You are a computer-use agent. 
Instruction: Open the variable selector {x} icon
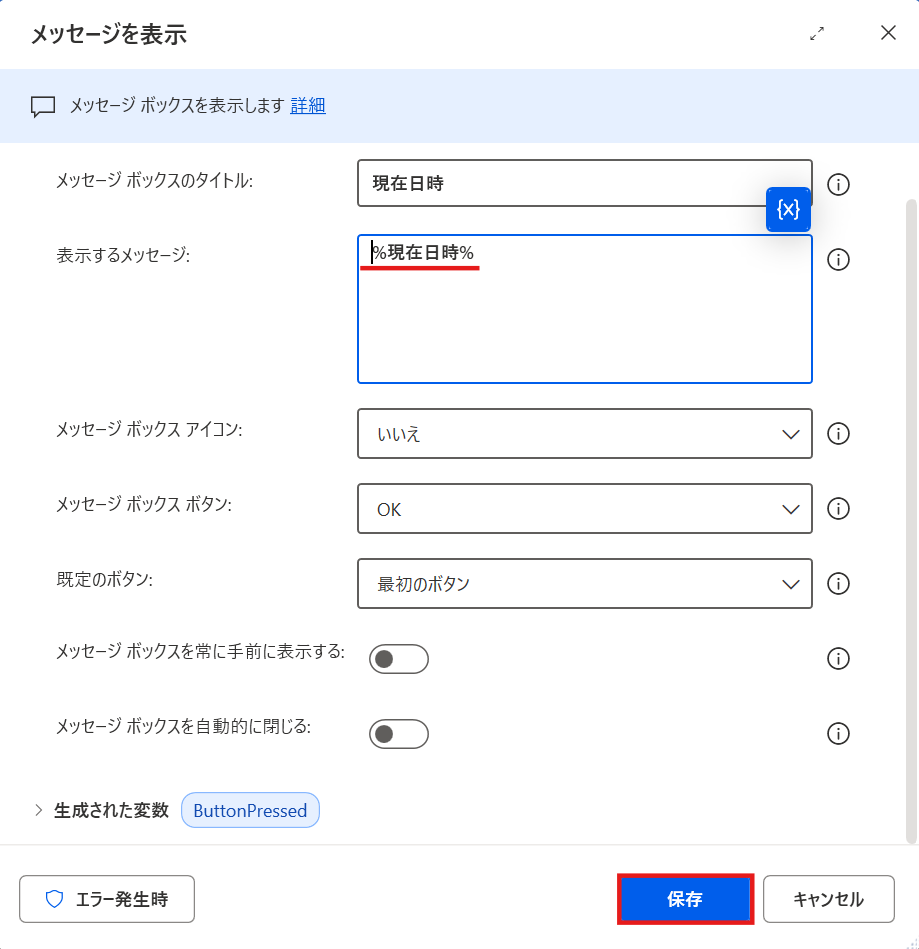pyautogui.click(x=788, y=209)
